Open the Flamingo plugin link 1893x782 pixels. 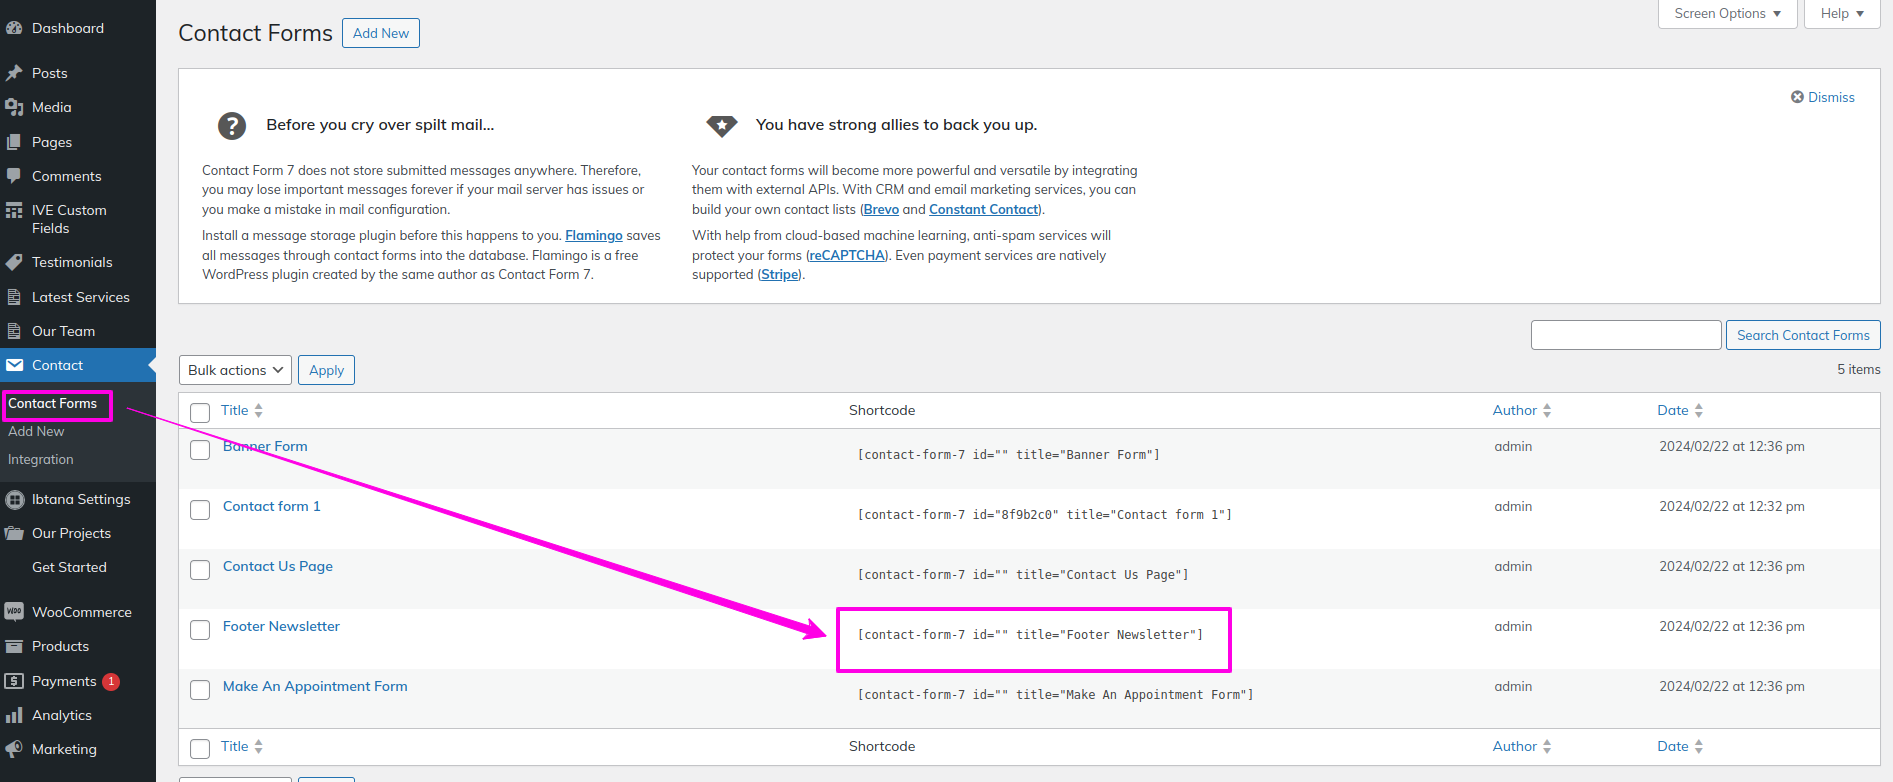pos(593,236)
